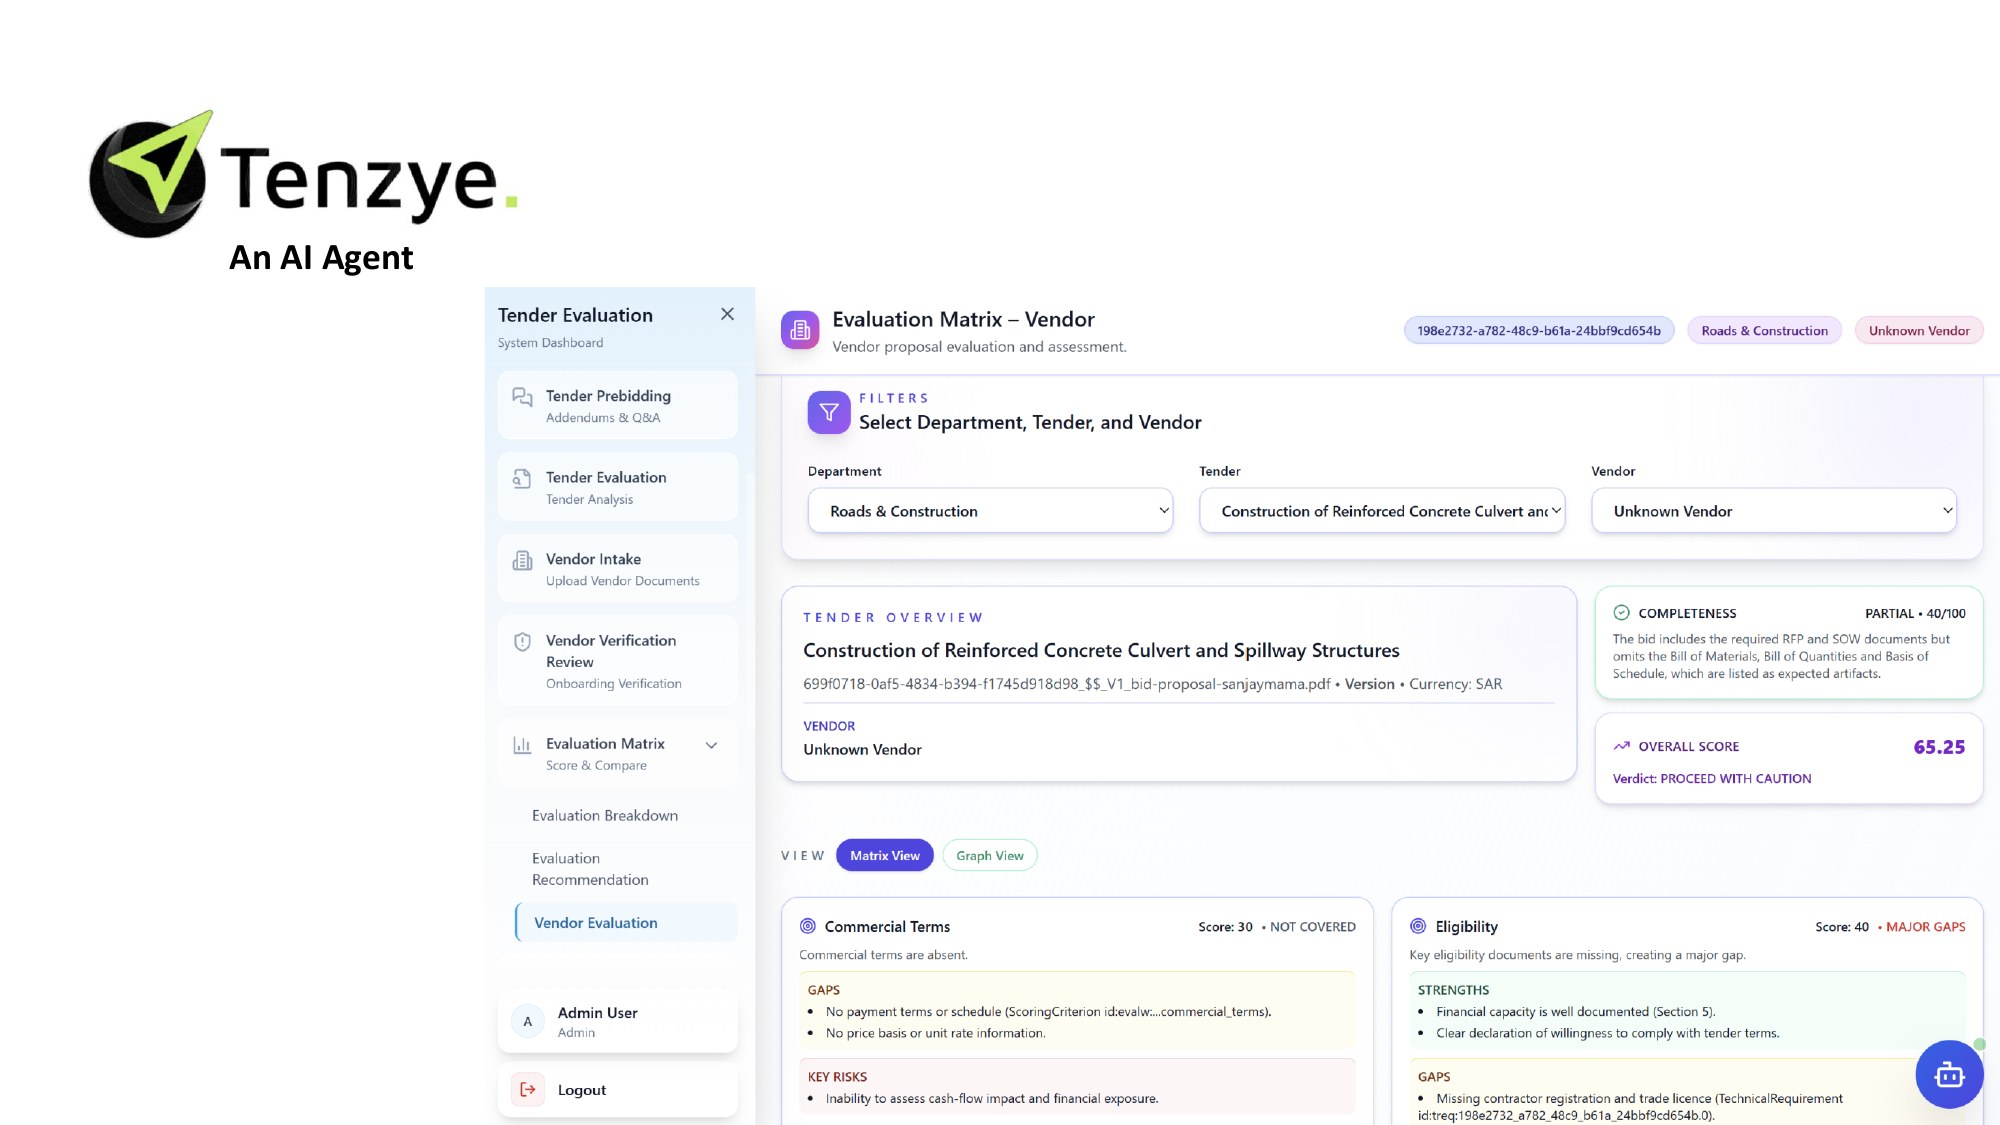Select Evaluation Recommendation submenu item

590,869
